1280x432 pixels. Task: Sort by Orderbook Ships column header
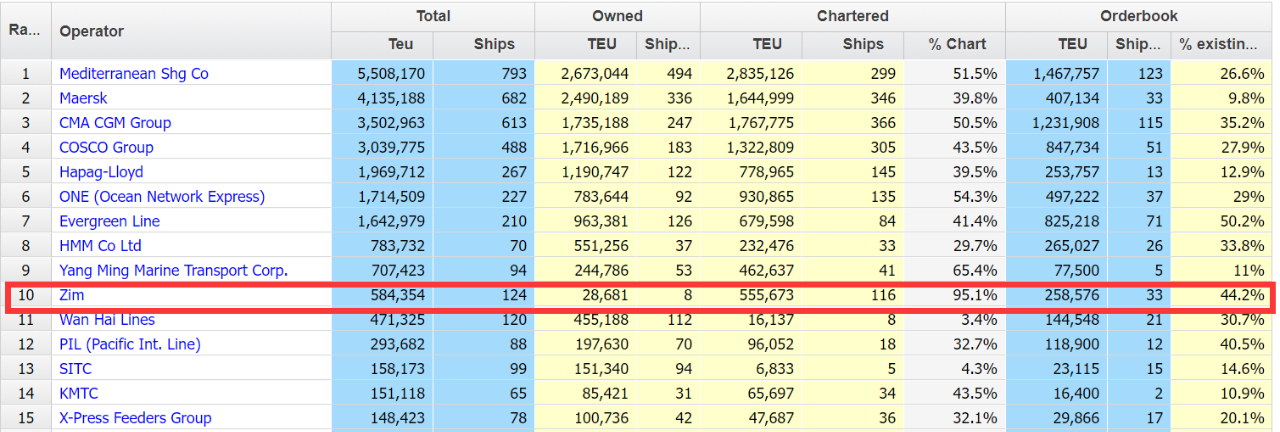pyautogui.click(x=1139, y=45)
